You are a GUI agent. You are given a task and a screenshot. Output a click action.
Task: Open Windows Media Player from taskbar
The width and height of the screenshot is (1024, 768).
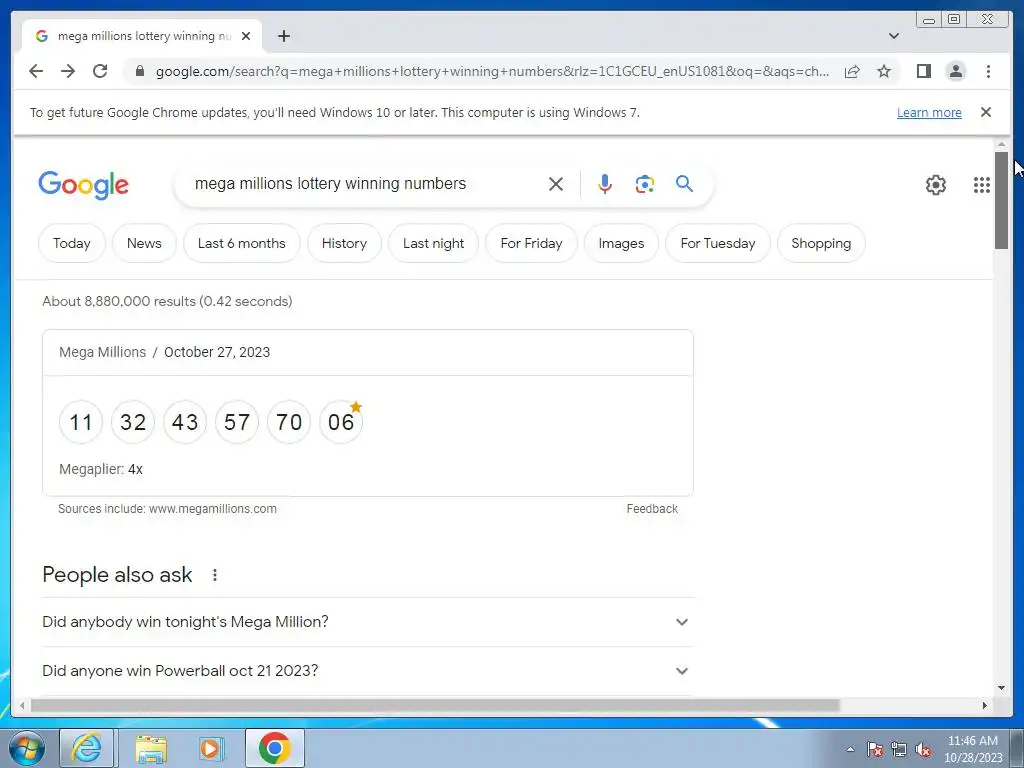click(x=210, y=748)
